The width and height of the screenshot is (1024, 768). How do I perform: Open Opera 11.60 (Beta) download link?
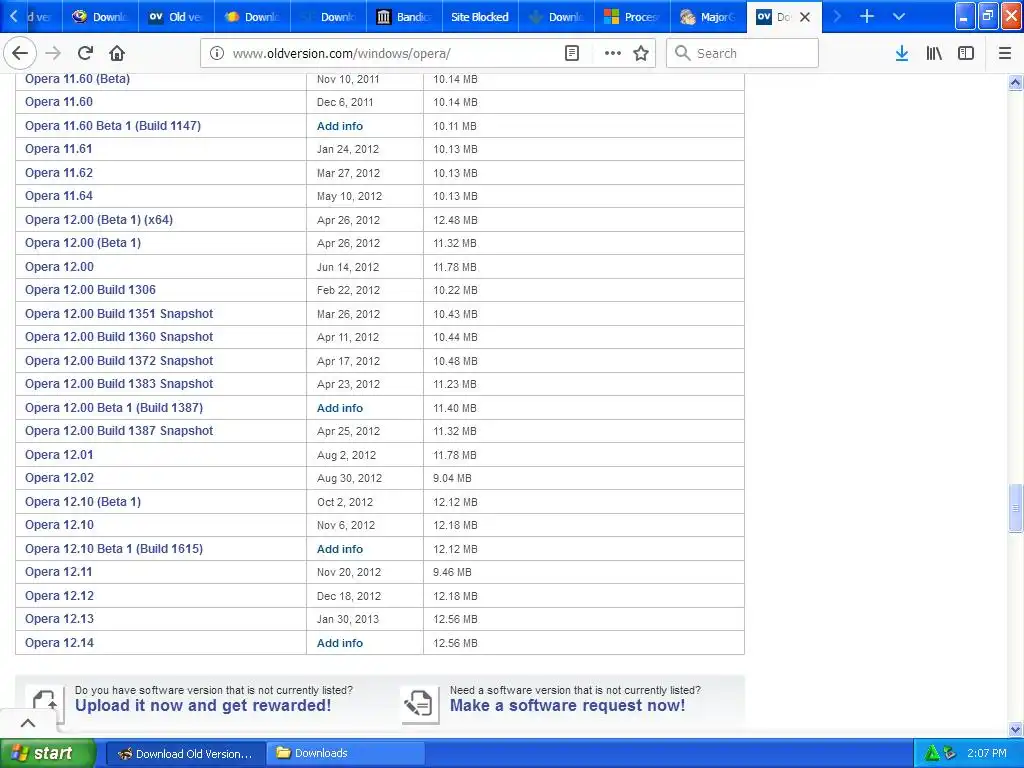pos(77,79)
